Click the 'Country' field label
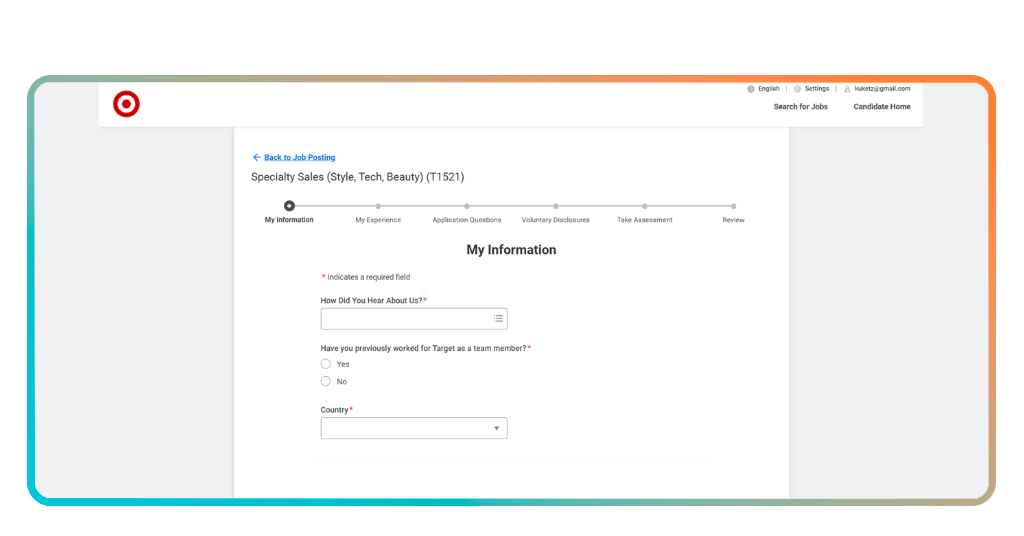1024x536 pixels. 336,410
